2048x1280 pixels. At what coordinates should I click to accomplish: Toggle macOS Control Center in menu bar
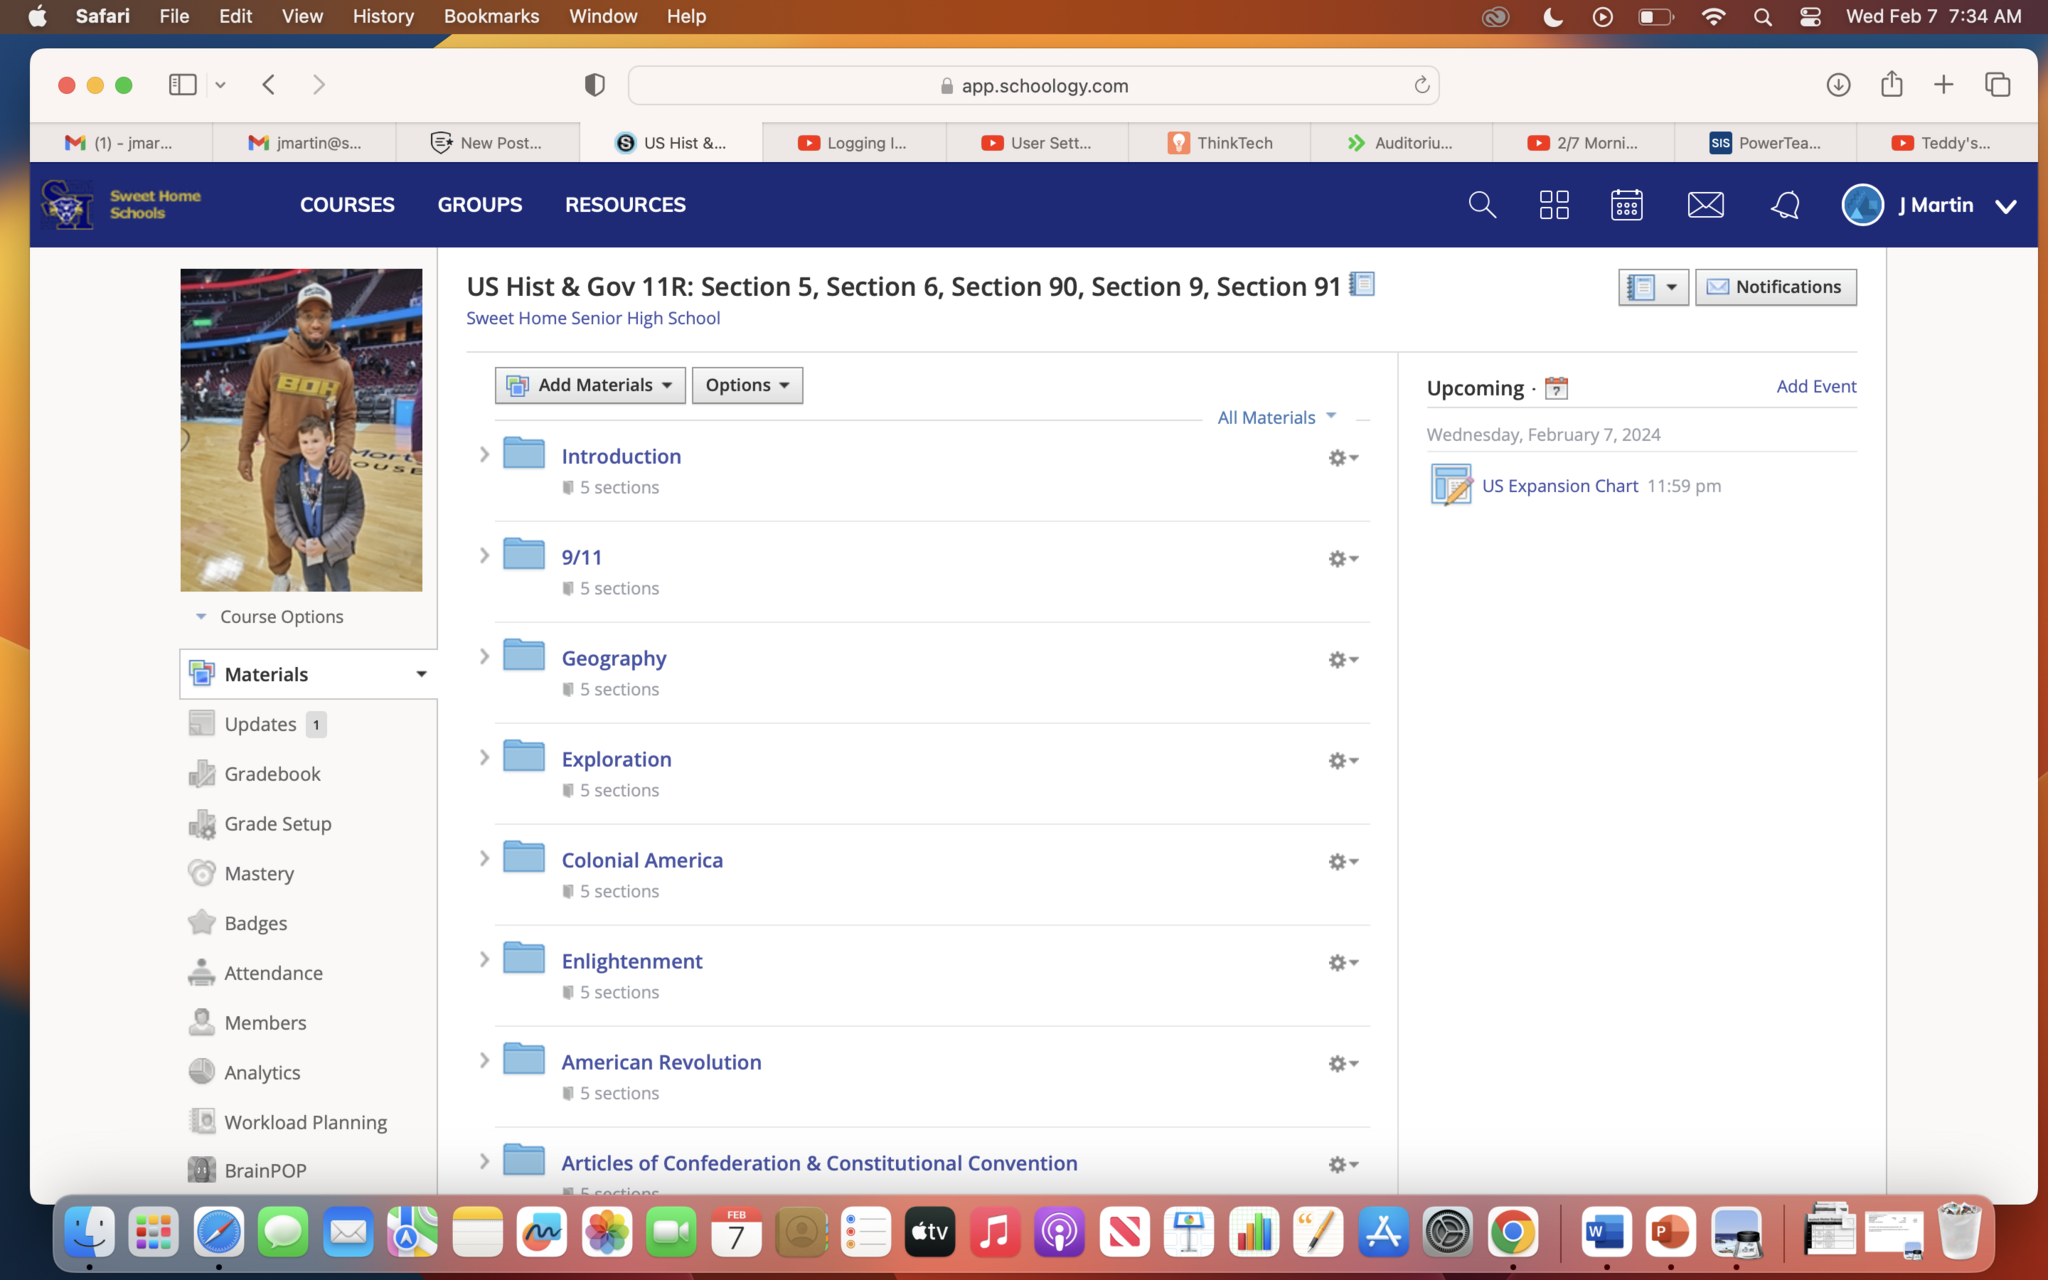[x=1810, y=16]
